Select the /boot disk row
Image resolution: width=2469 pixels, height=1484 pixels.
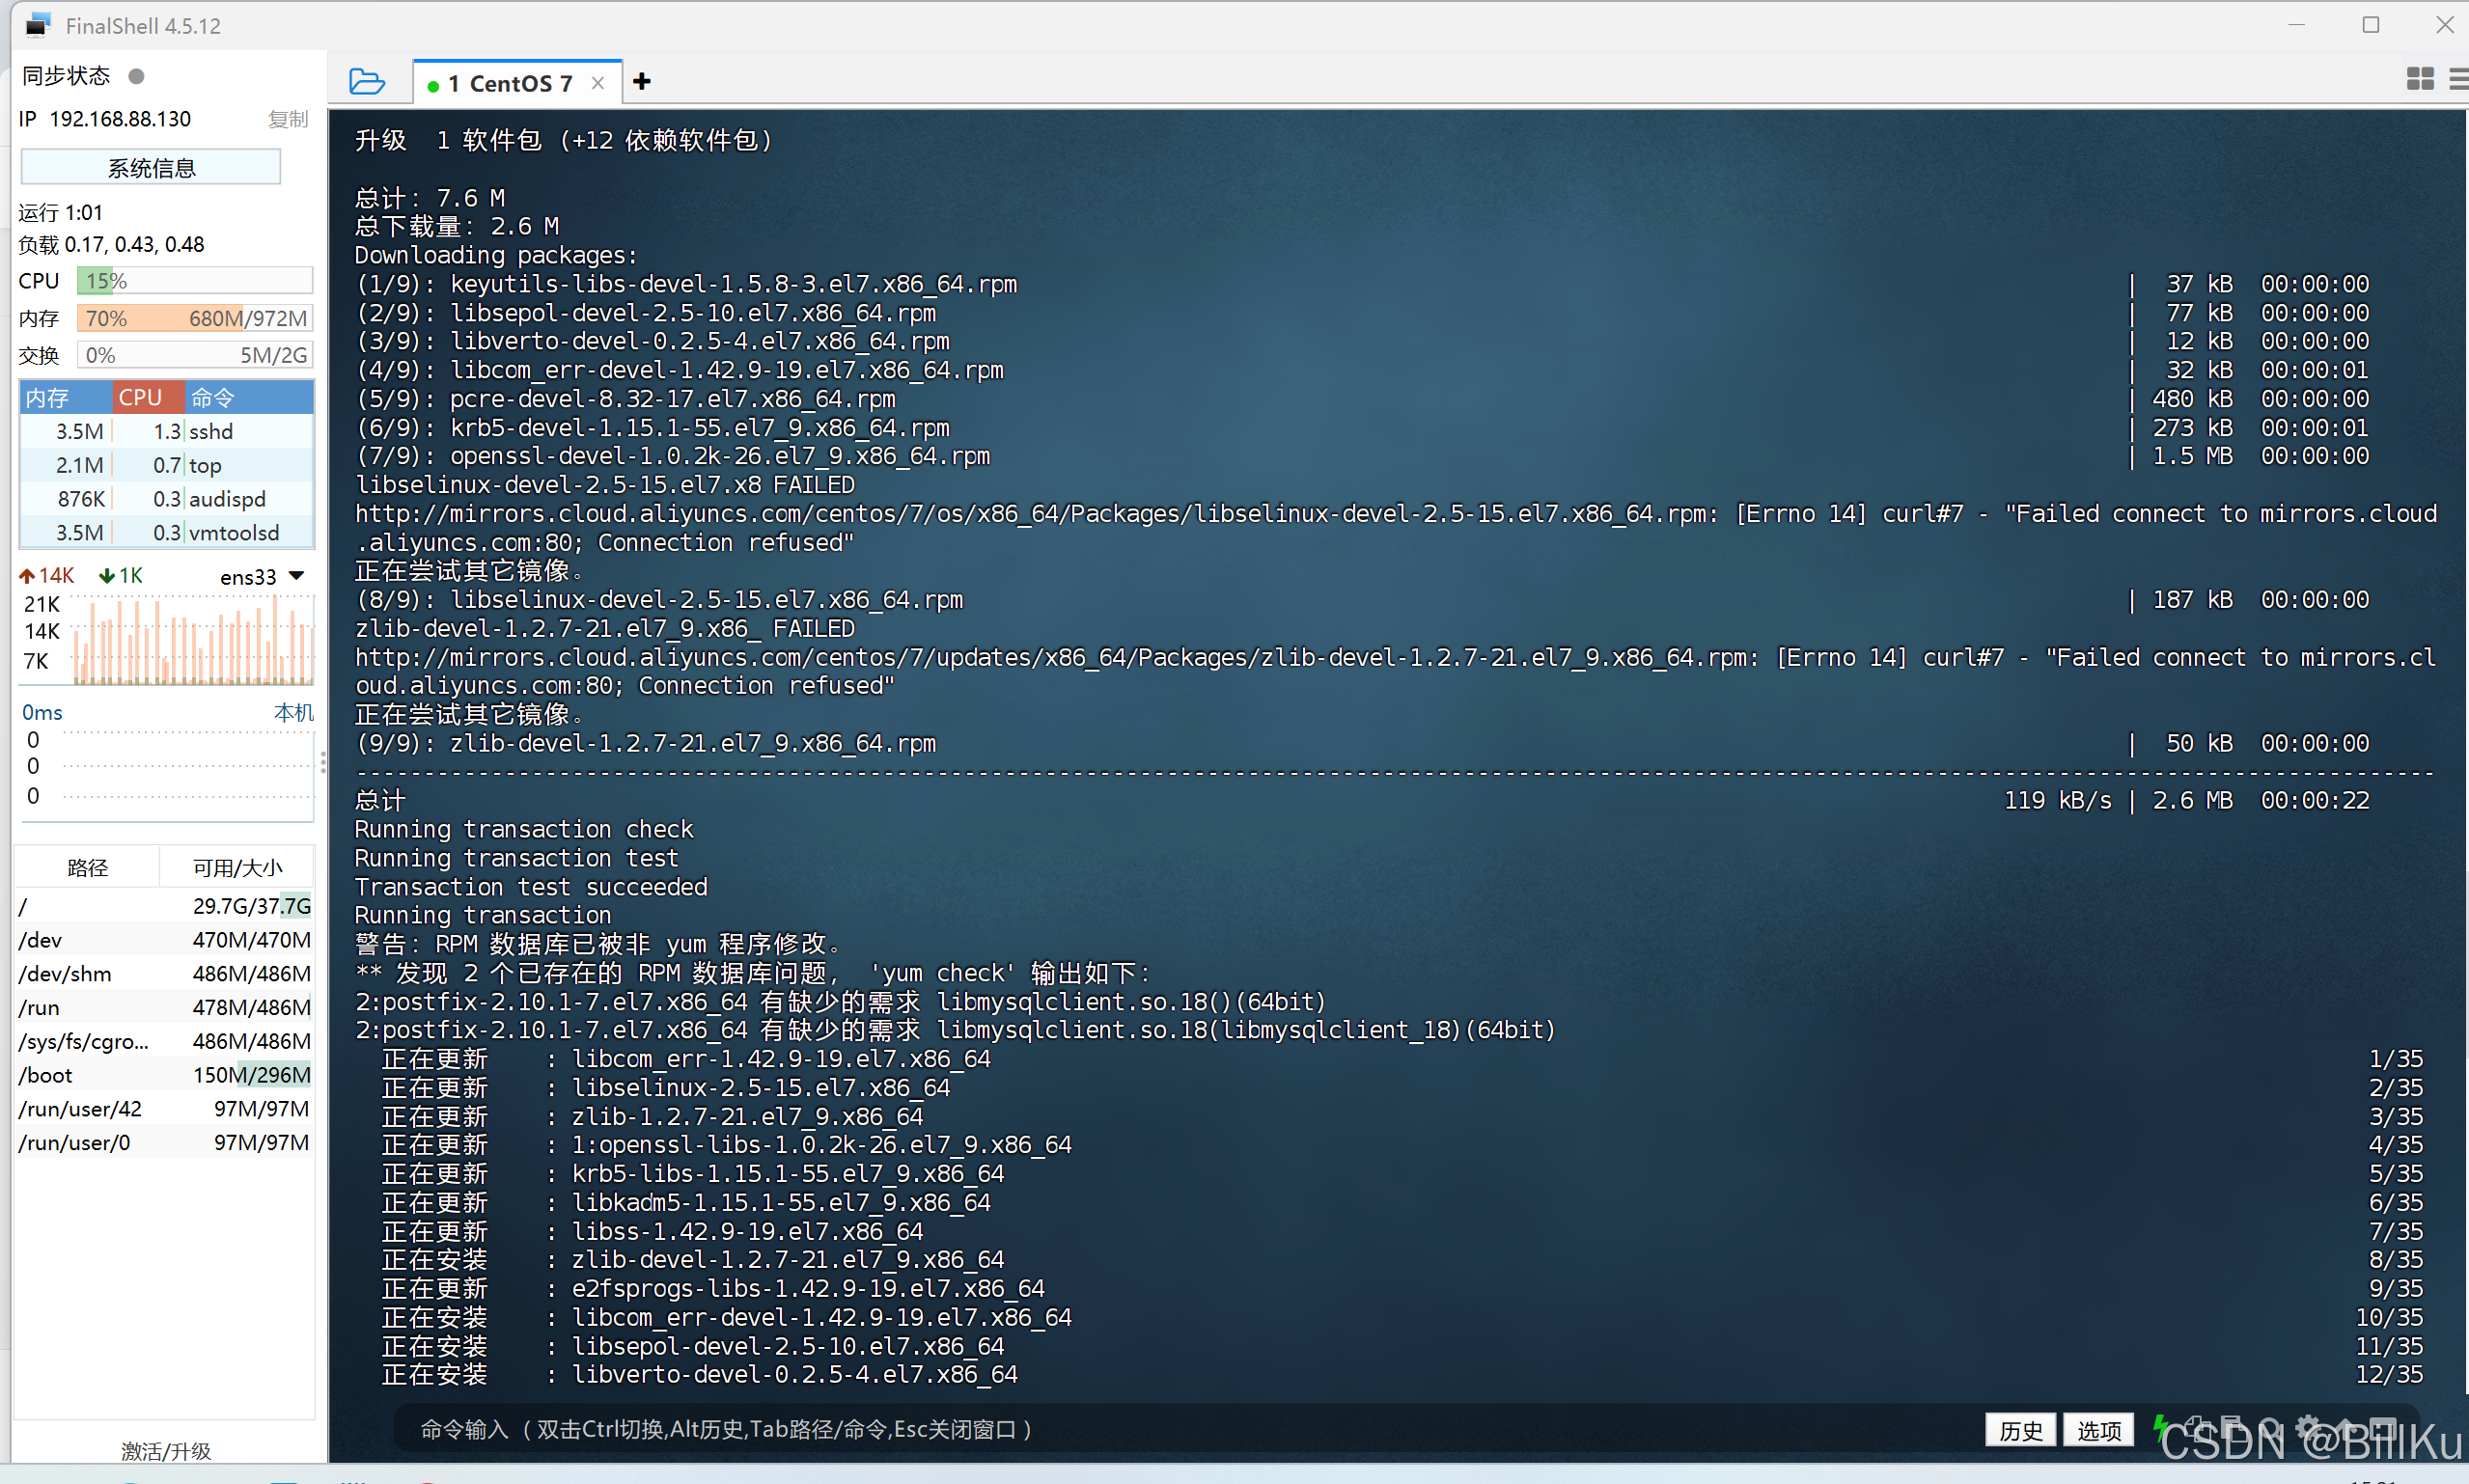(165, 1075)
